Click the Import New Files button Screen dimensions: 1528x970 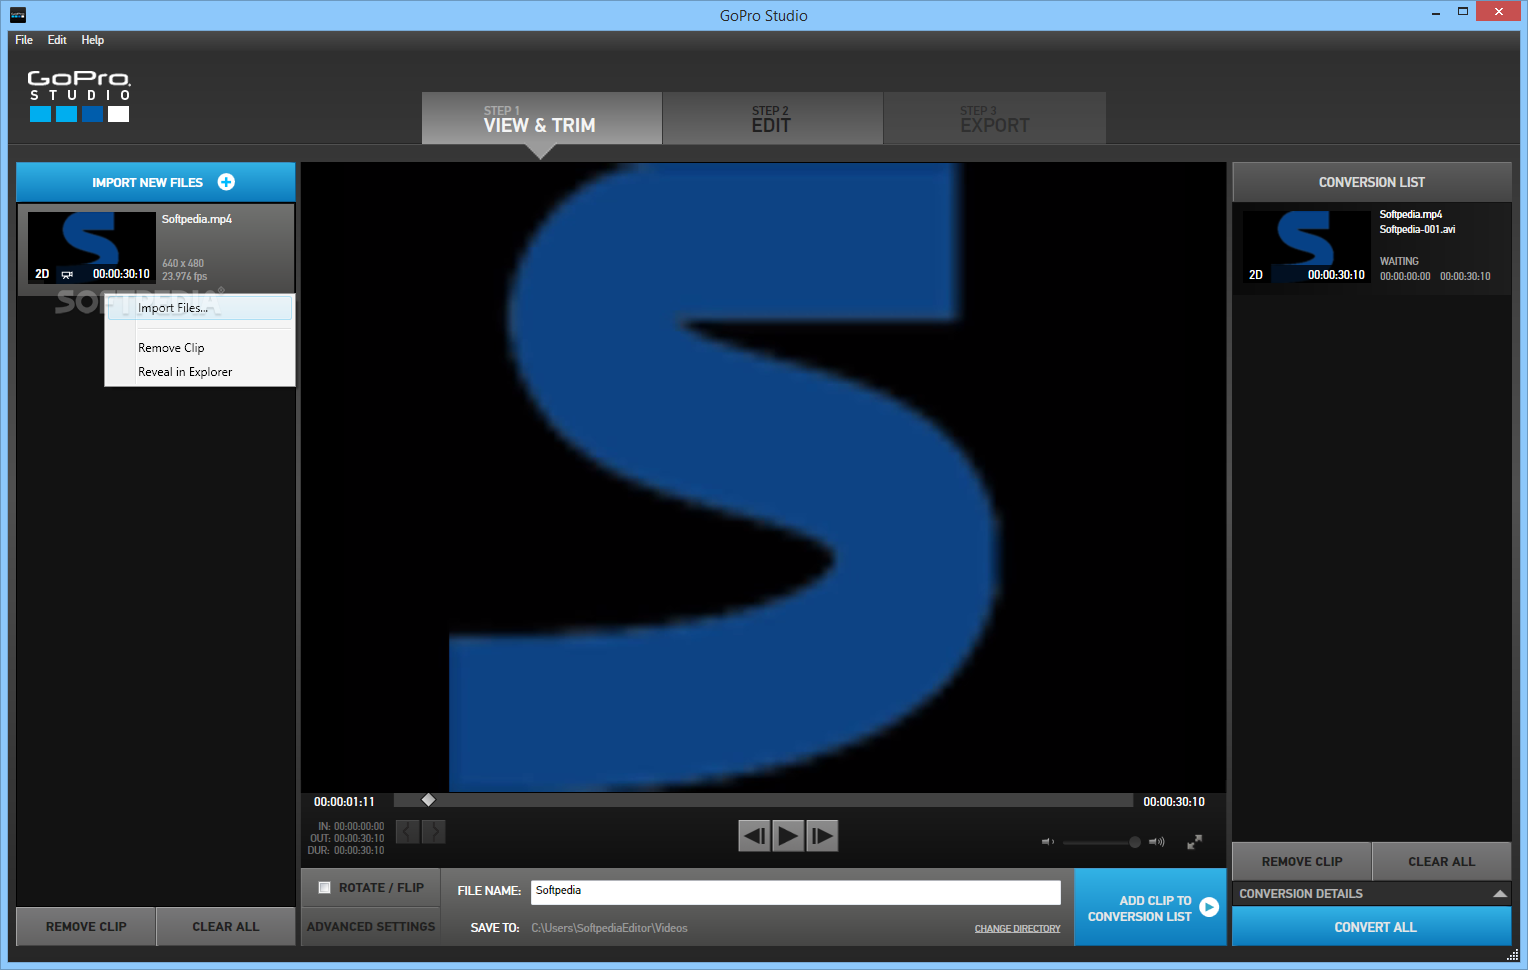[156, 182]
